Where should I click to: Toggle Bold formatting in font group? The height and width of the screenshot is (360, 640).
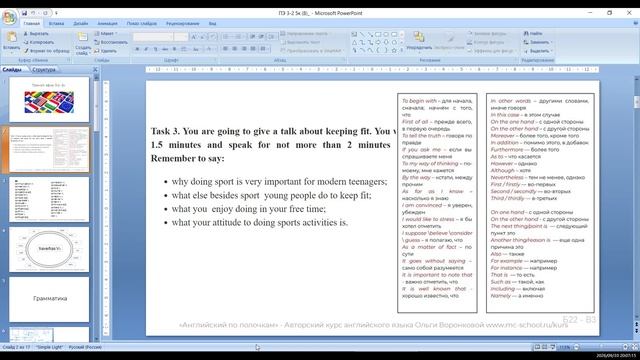click(x=137, y=49)
